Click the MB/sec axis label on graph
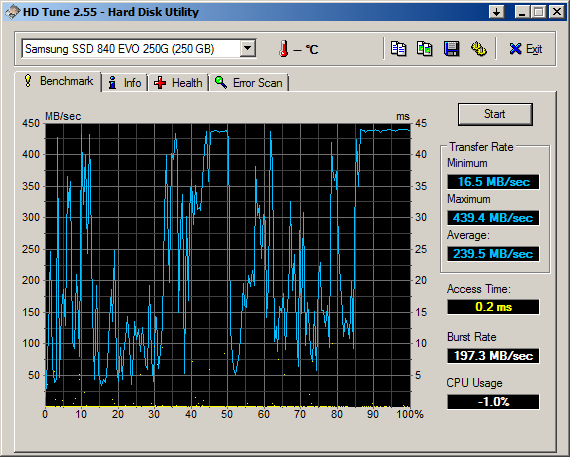 click(63, 116)
